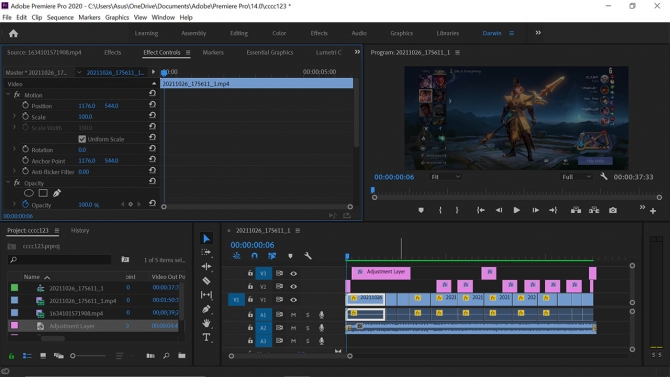The image size is (670, 377).
Task: Reset the Position parameter
Action: click(x=152, y=105)
